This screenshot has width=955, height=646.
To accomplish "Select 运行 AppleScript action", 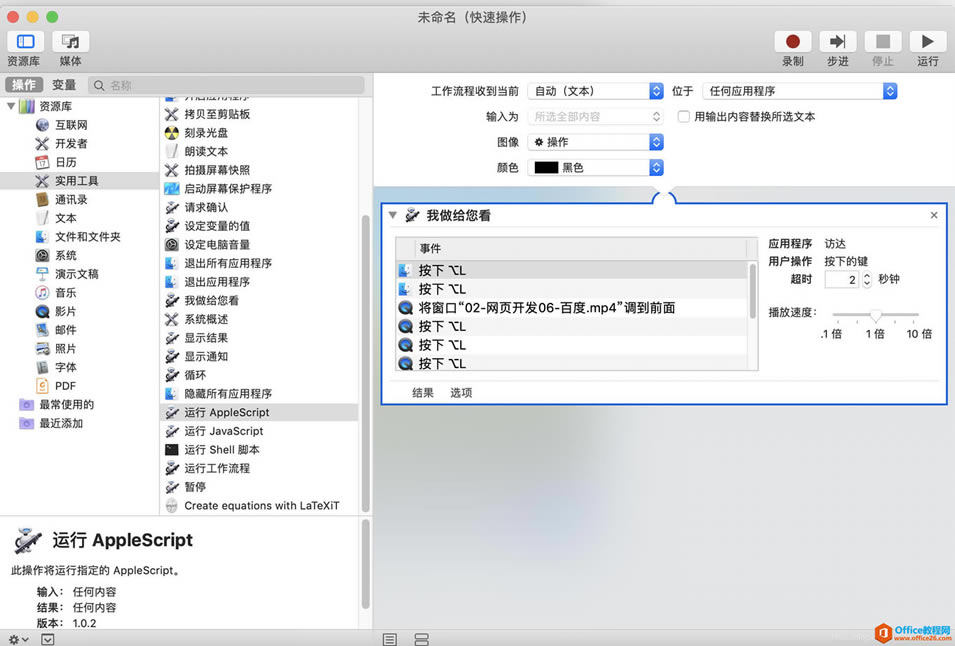I will coord(260,412).
